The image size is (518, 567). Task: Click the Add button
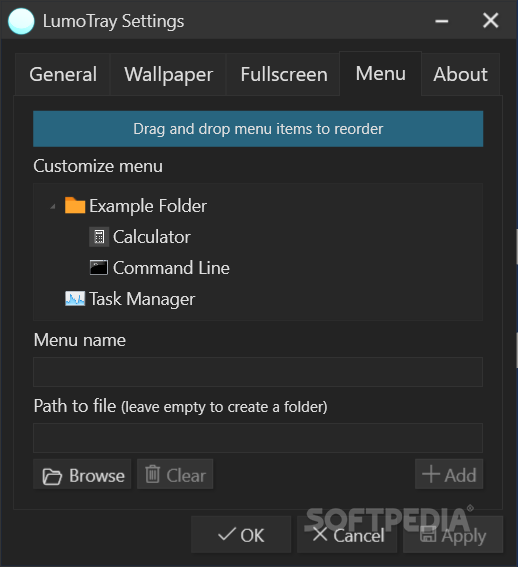pyautogui.click(x=449, y=474)
